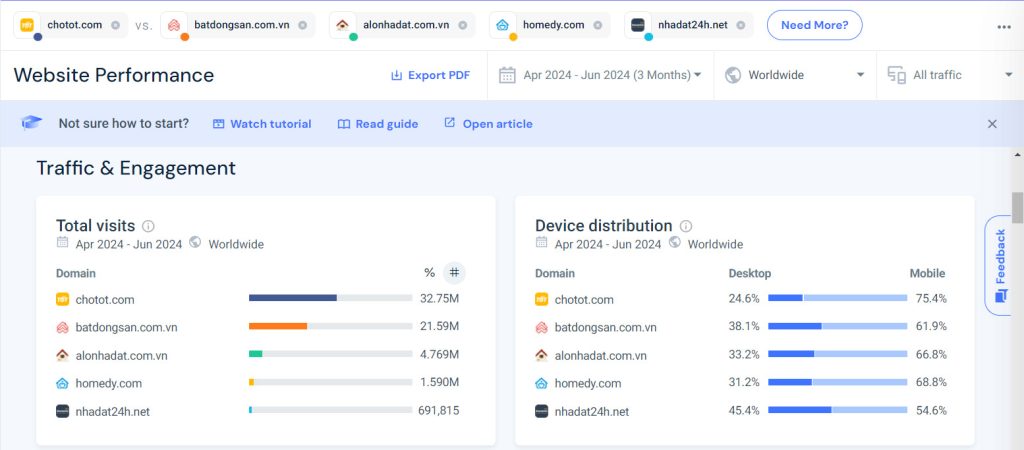The width and height of the screenshot is (1024, 450).
Task: Expand the Worldwide country dropdown
Action: (795, 75)
